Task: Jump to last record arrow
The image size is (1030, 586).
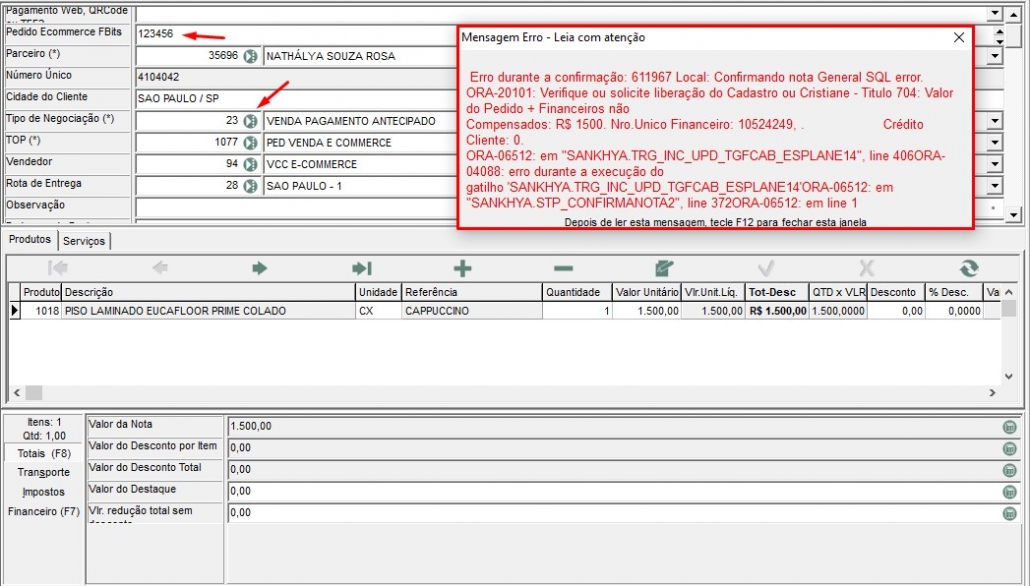Action: pyautogui.click(x=361, y=268)
